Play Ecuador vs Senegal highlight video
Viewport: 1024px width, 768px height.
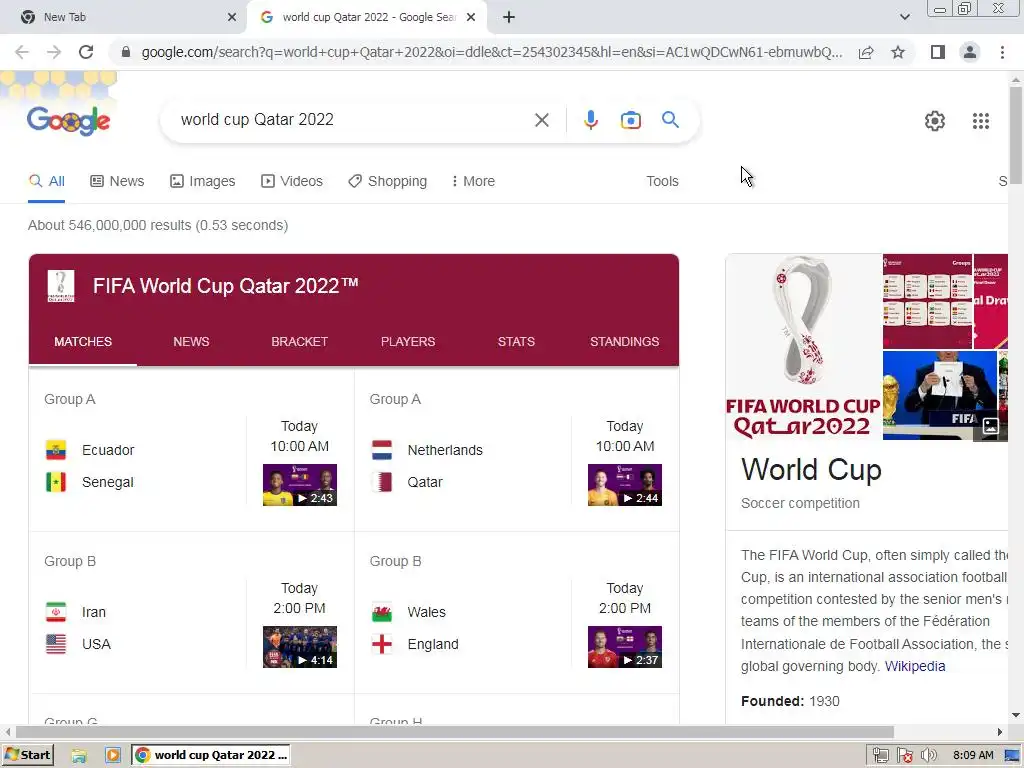(x=300, y=485)
